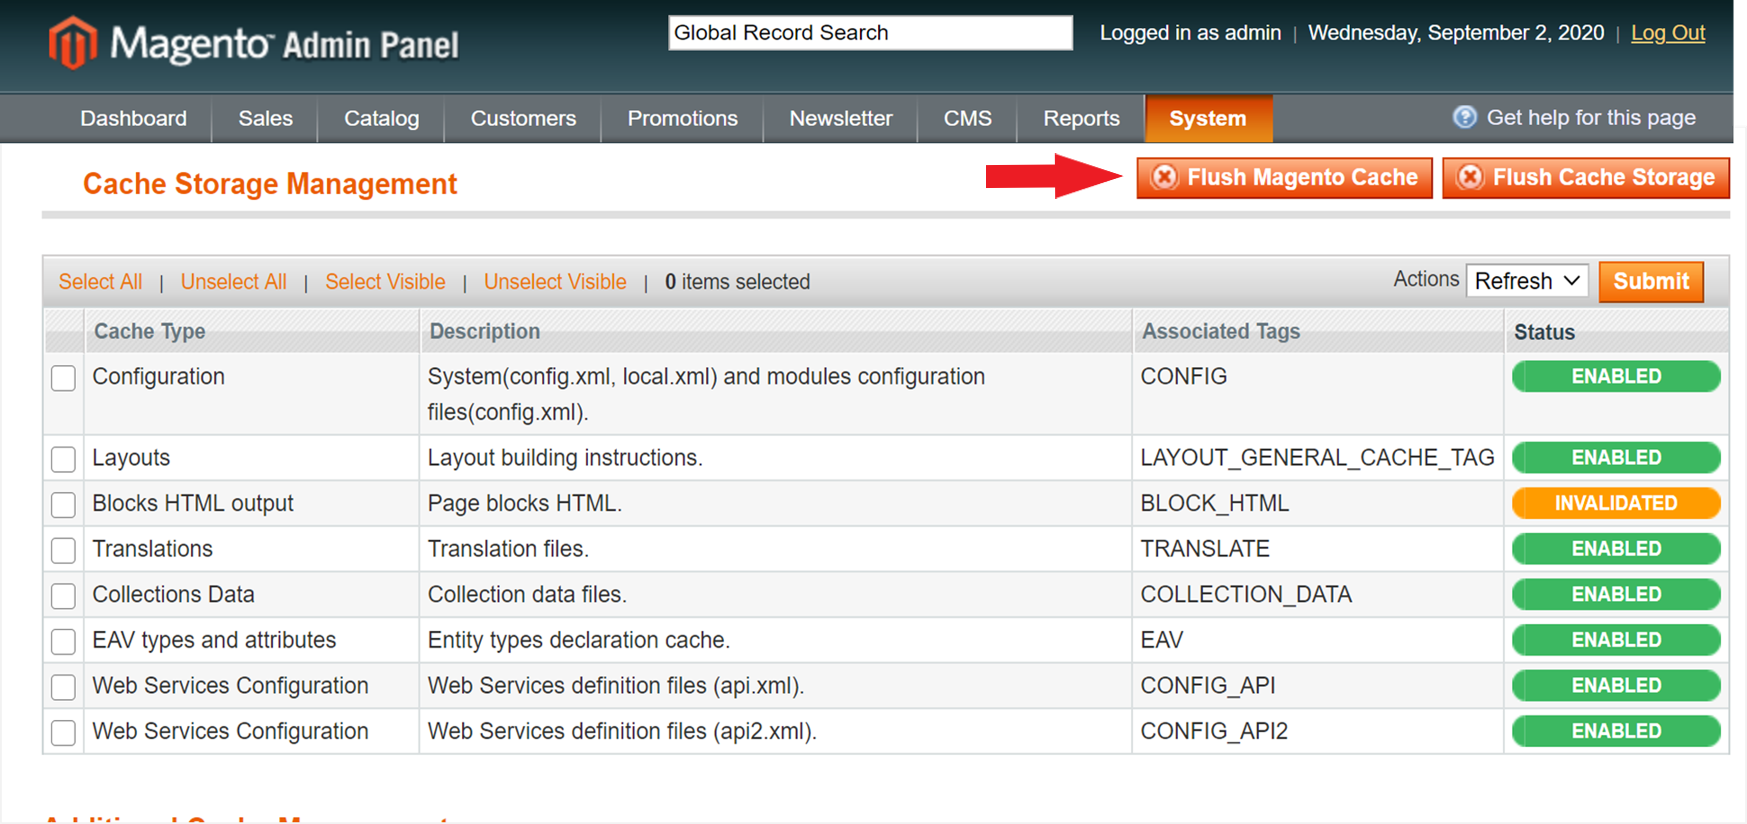Image resolution: width=1747 pixels, height=824 pixels.
Task: Click the 'TRANSLATE' tag cell
Action: pyautogui.click(x=1317, y=548)
